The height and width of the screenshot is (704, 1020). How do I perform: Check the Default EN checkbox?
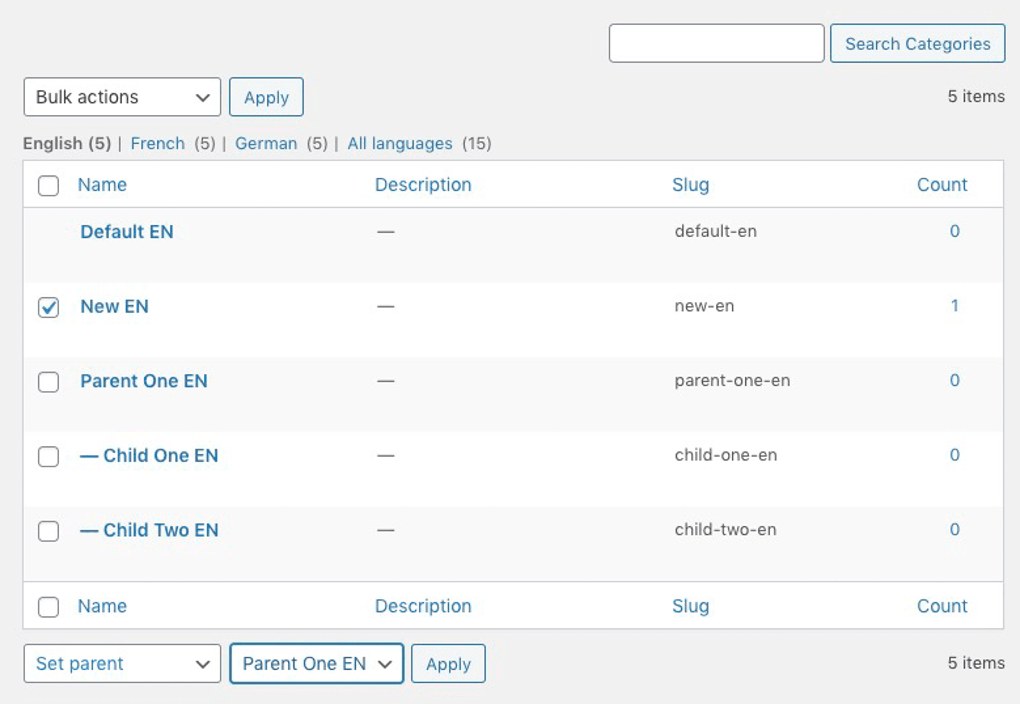point(48,231)
